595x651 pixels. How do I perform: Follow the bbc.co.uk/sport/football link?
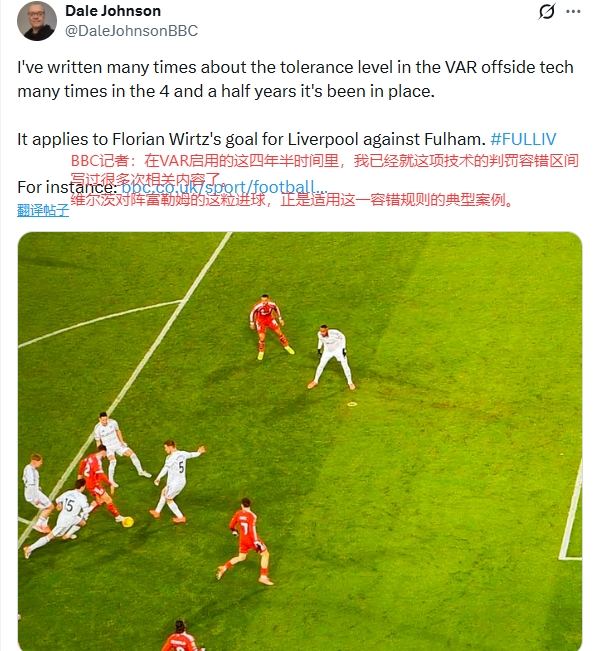point(224,187)
